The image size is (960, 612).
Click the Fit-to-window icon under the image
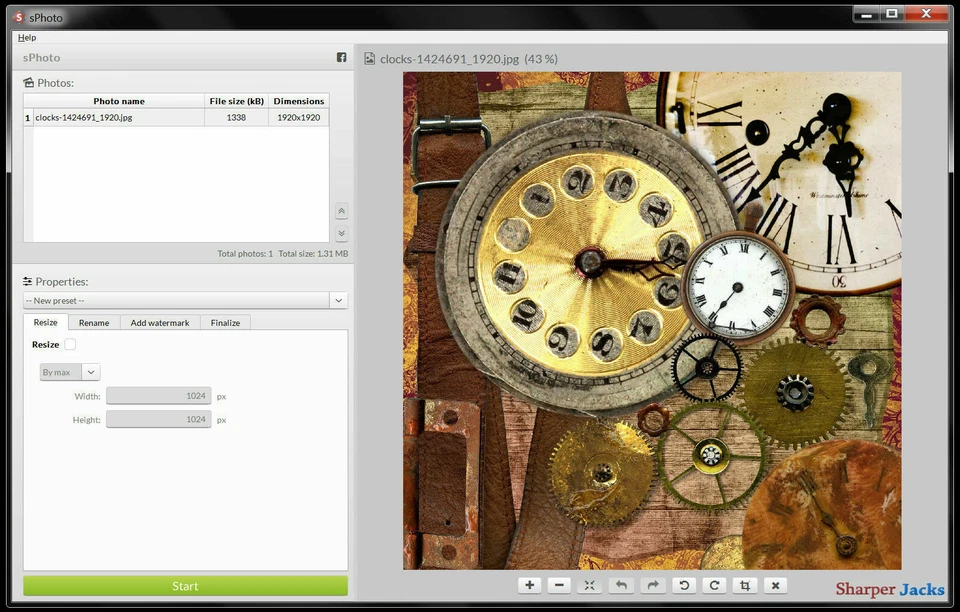[x=589, y=585]
